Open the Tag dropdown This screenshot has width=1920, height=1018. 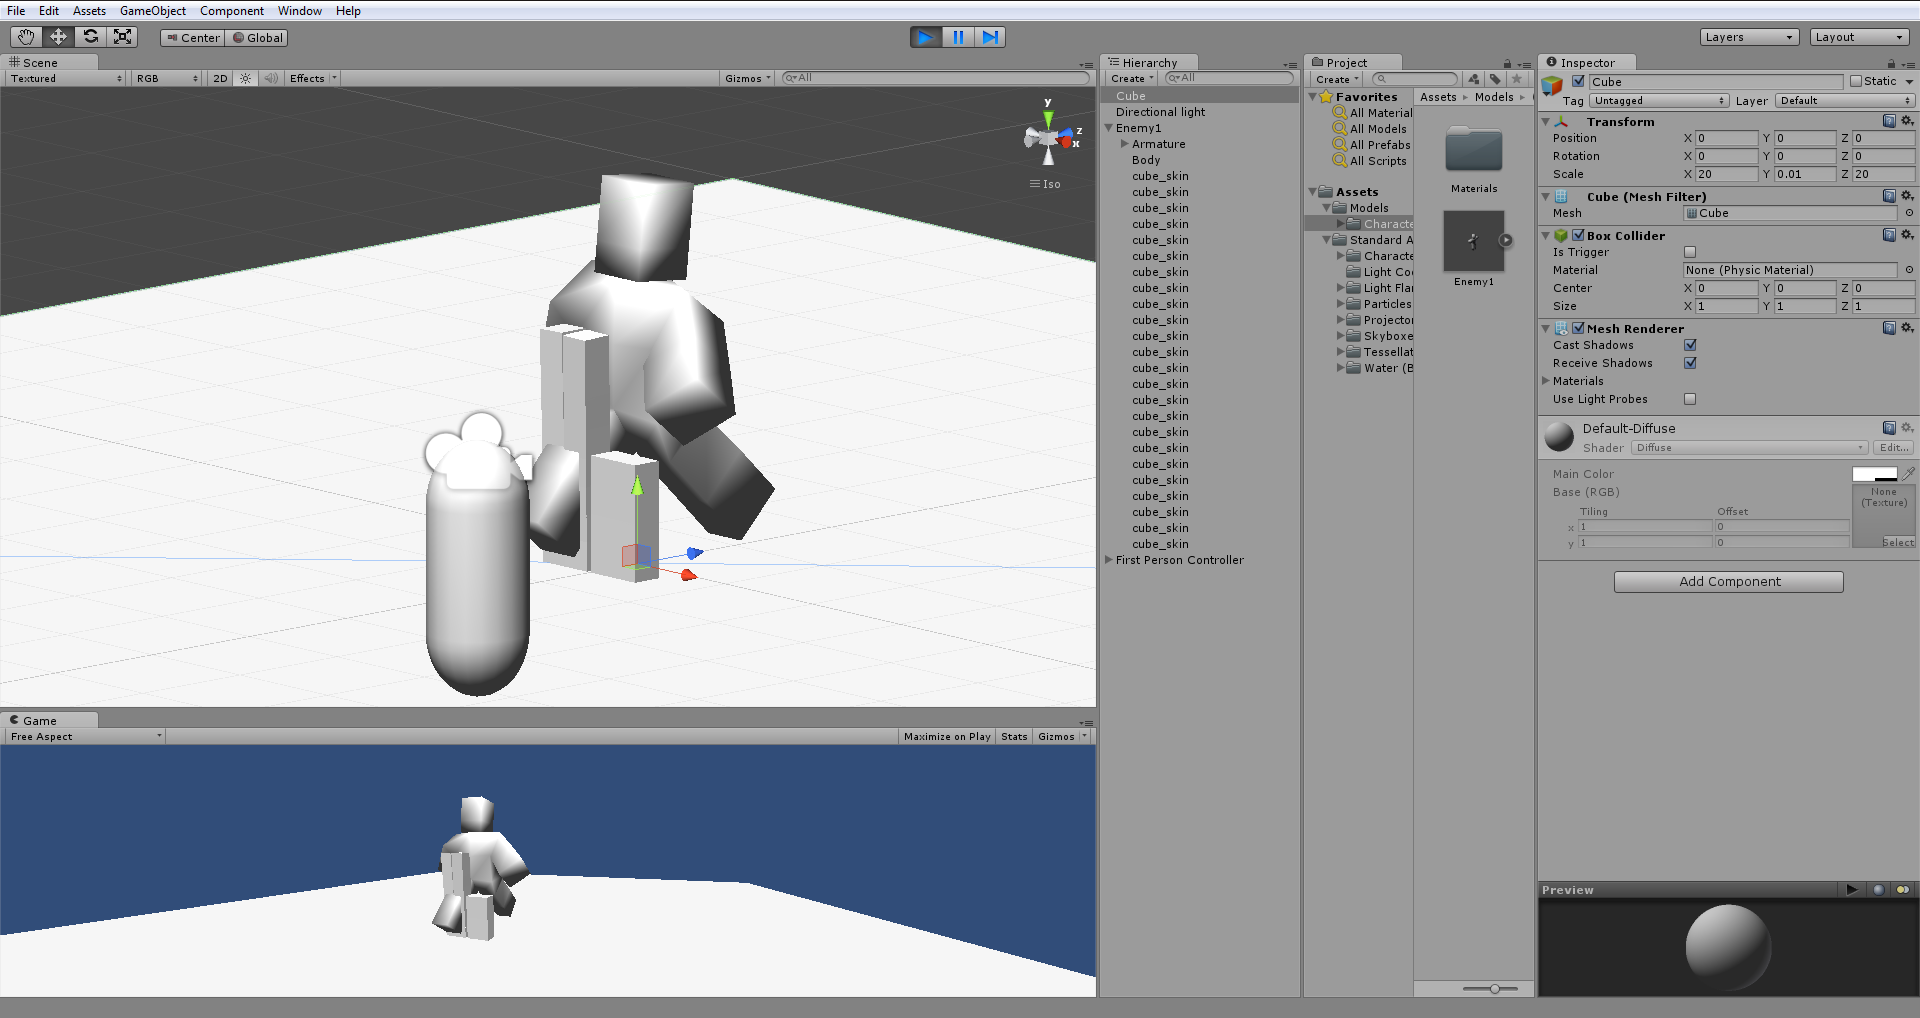pyautogui.click(x=1659, y=101)
